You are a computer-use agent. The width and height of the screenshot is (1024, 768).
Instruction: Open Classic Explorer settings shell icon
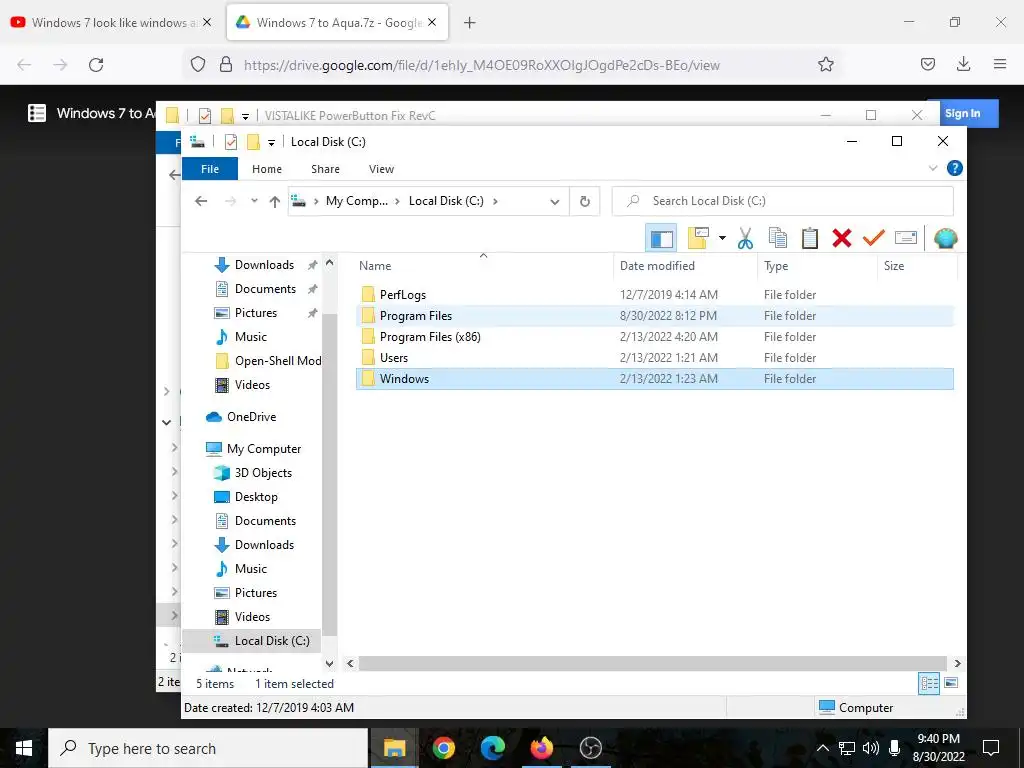point(945,238)
